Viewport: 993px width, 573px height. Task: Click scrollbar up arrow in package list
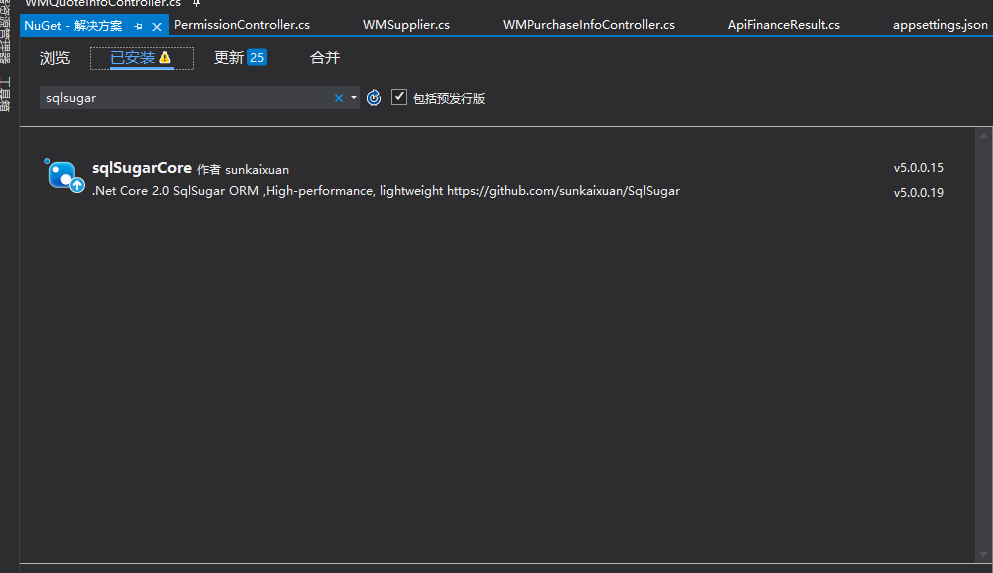click(983, 135)
